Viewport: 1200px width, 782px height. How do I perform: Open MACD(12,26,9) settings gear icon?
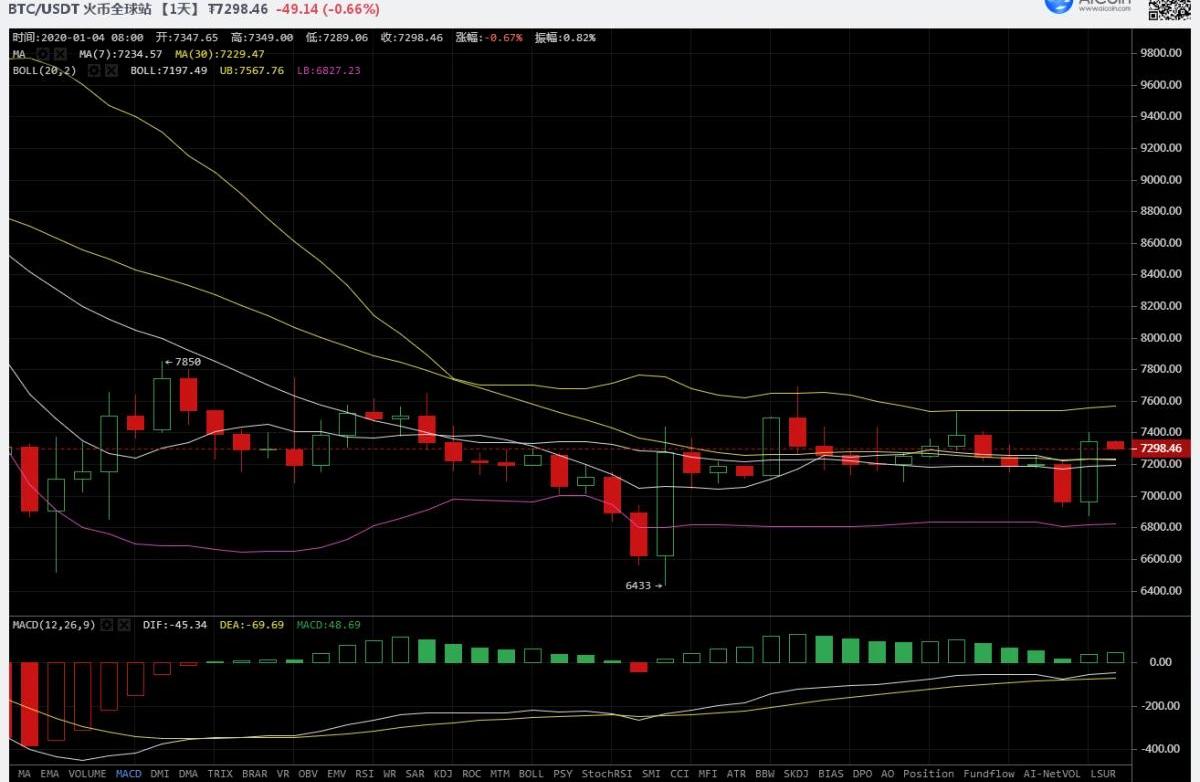(x=107, y=625)
